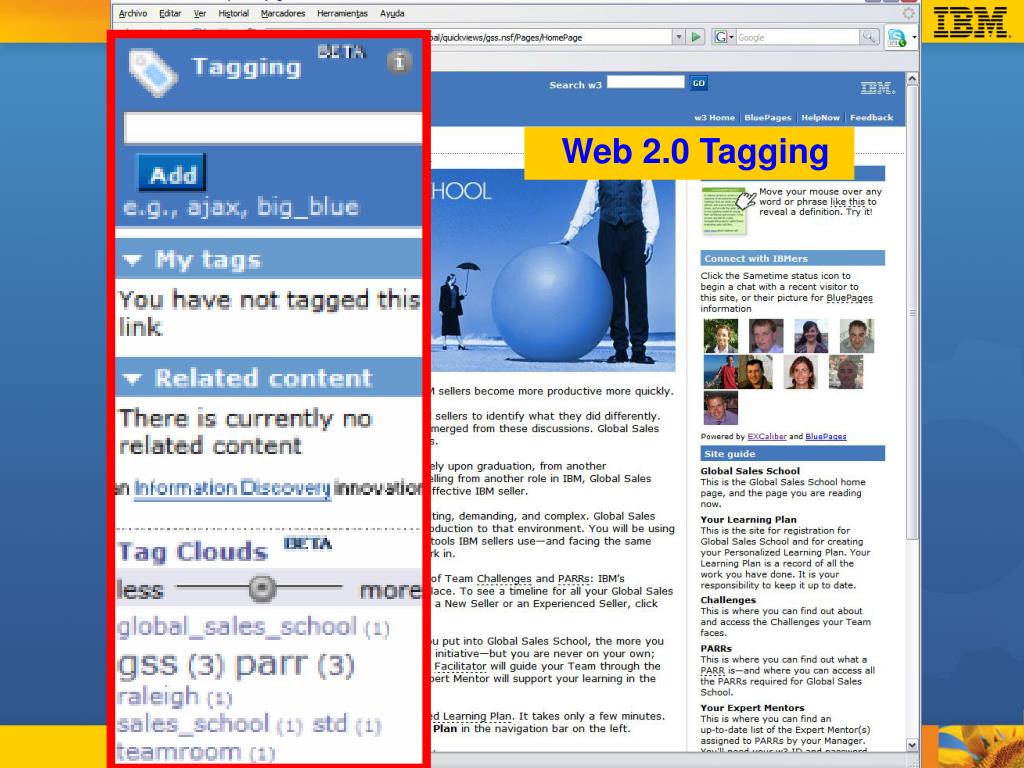
Task: Open the BluePages navigation link
Action: 767,118
